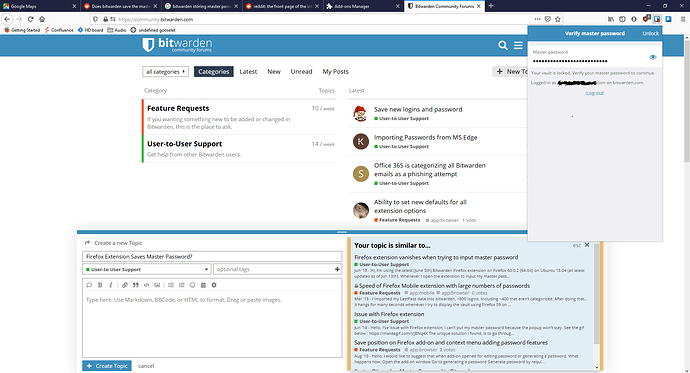
Task: Open topic about Office 365 categorizing Bitwarden emails
Action: tap(429, 170)
